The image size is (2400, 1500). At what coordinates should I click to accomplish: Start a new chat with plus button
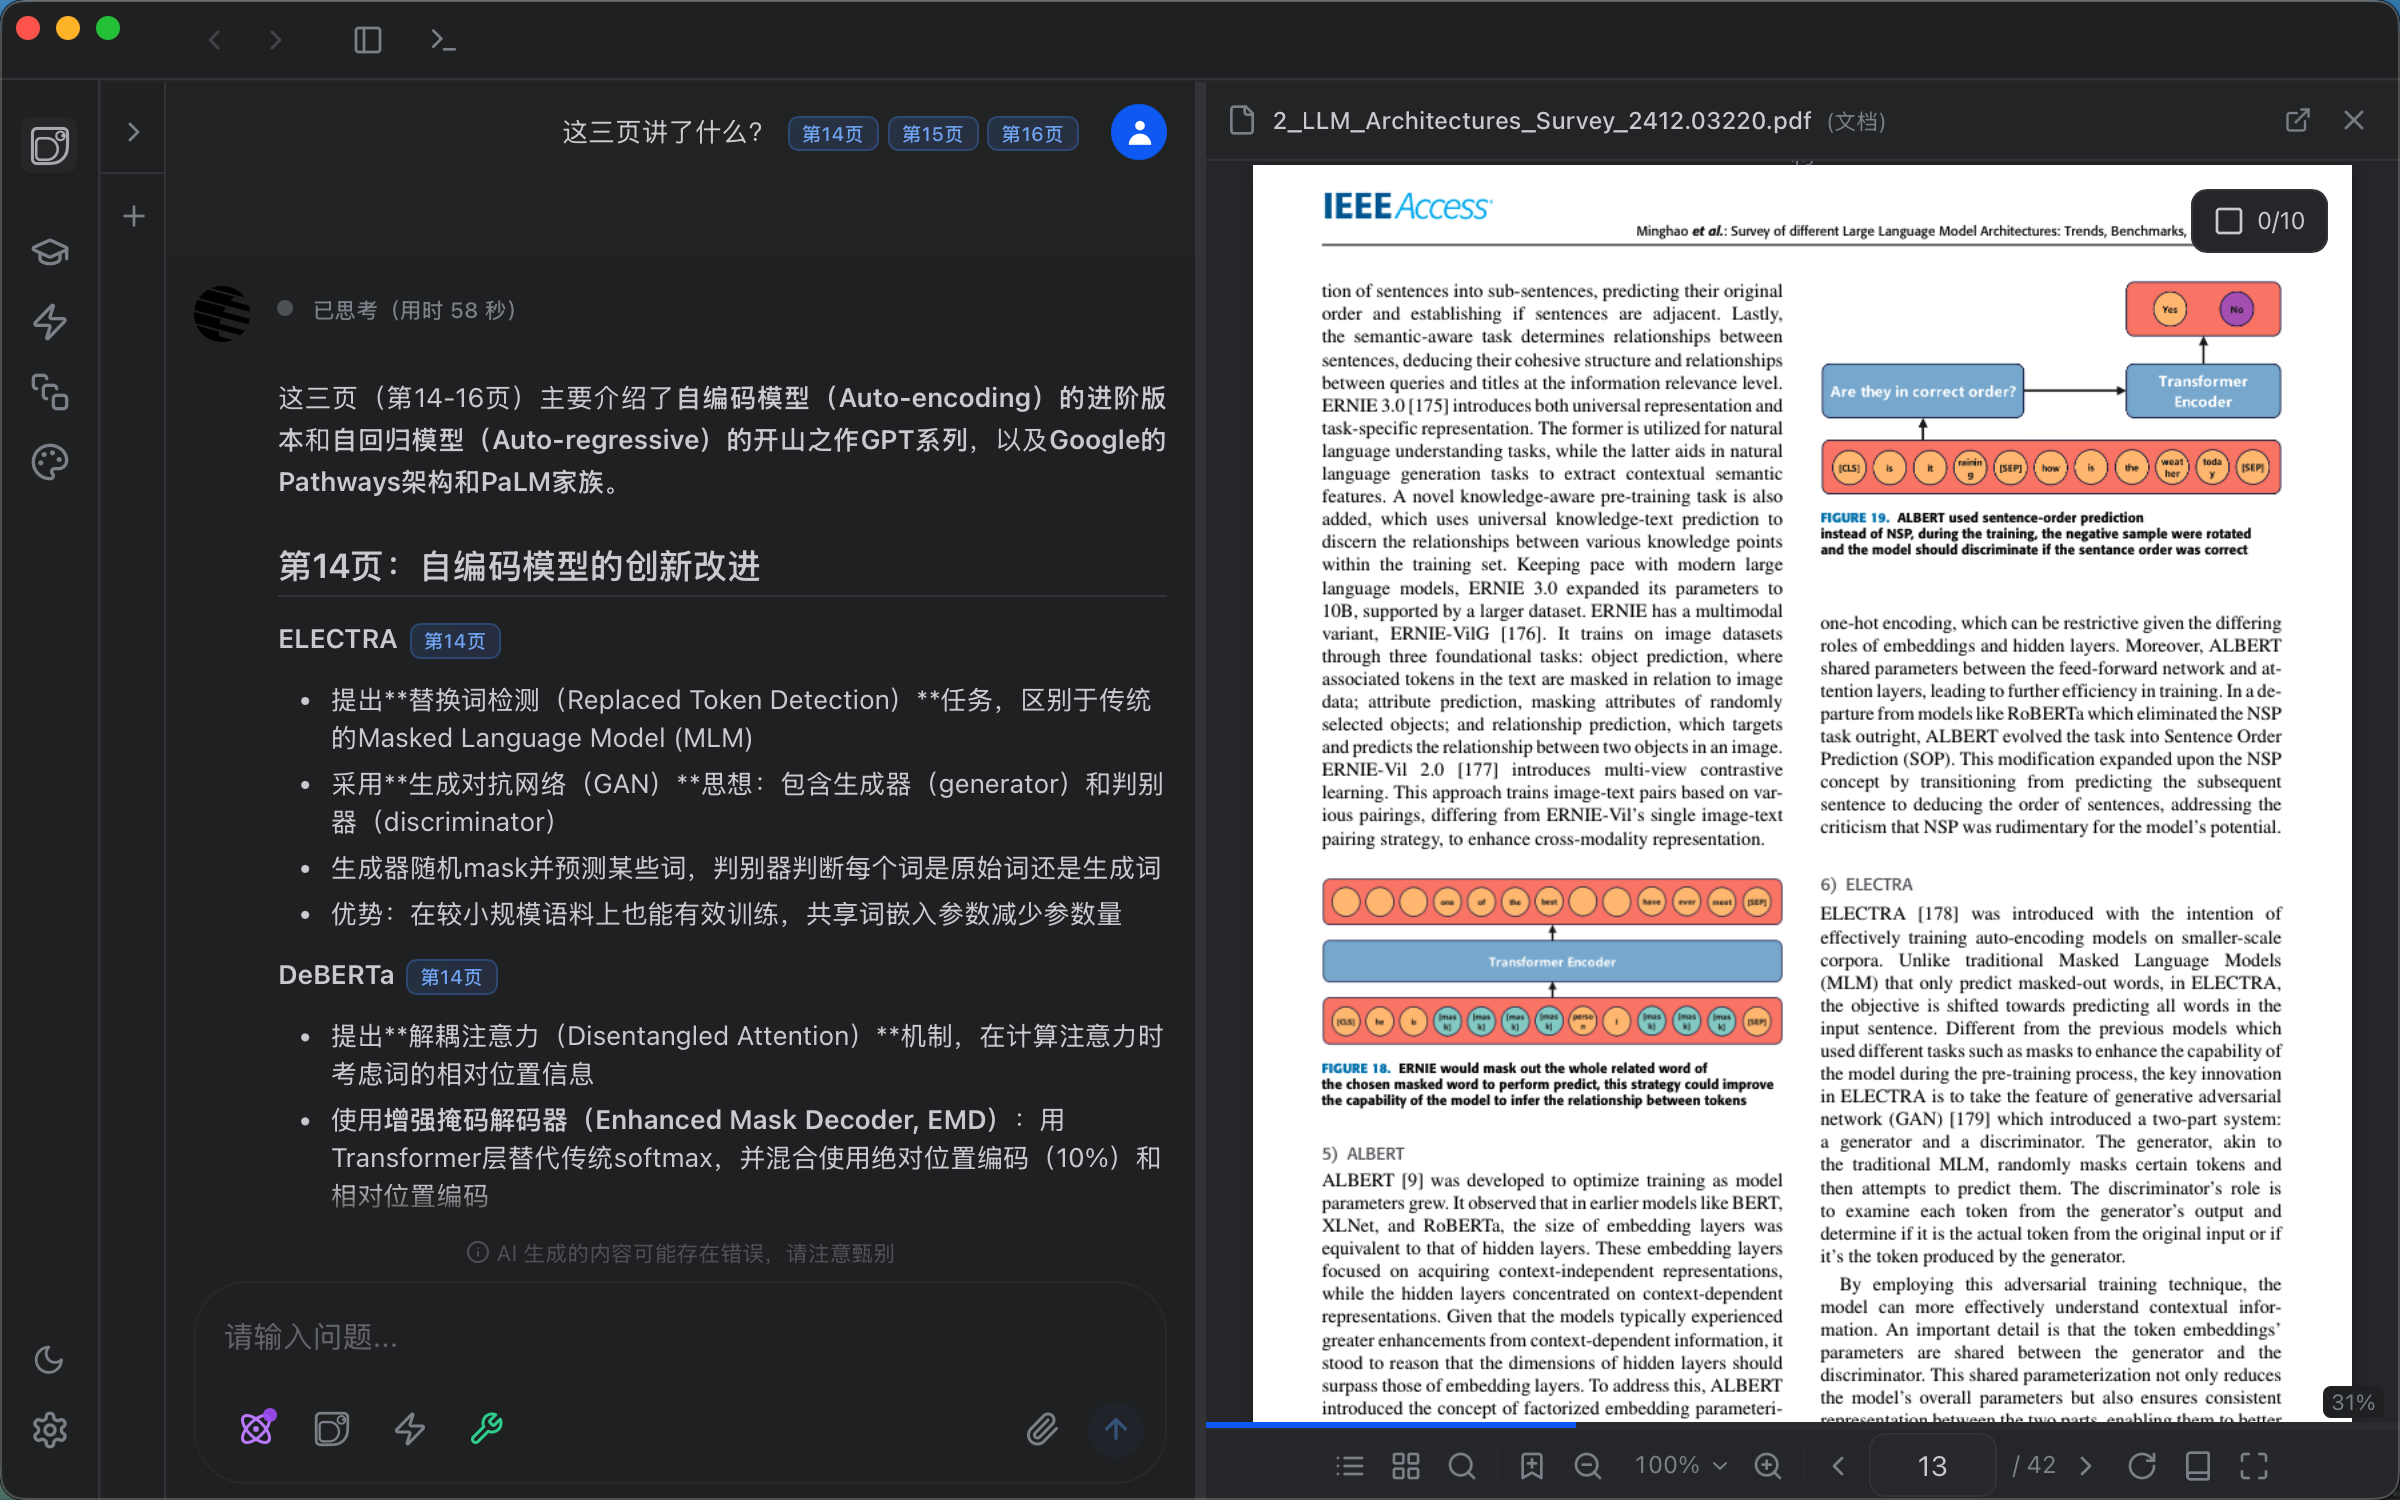click(x=134, y=216)
